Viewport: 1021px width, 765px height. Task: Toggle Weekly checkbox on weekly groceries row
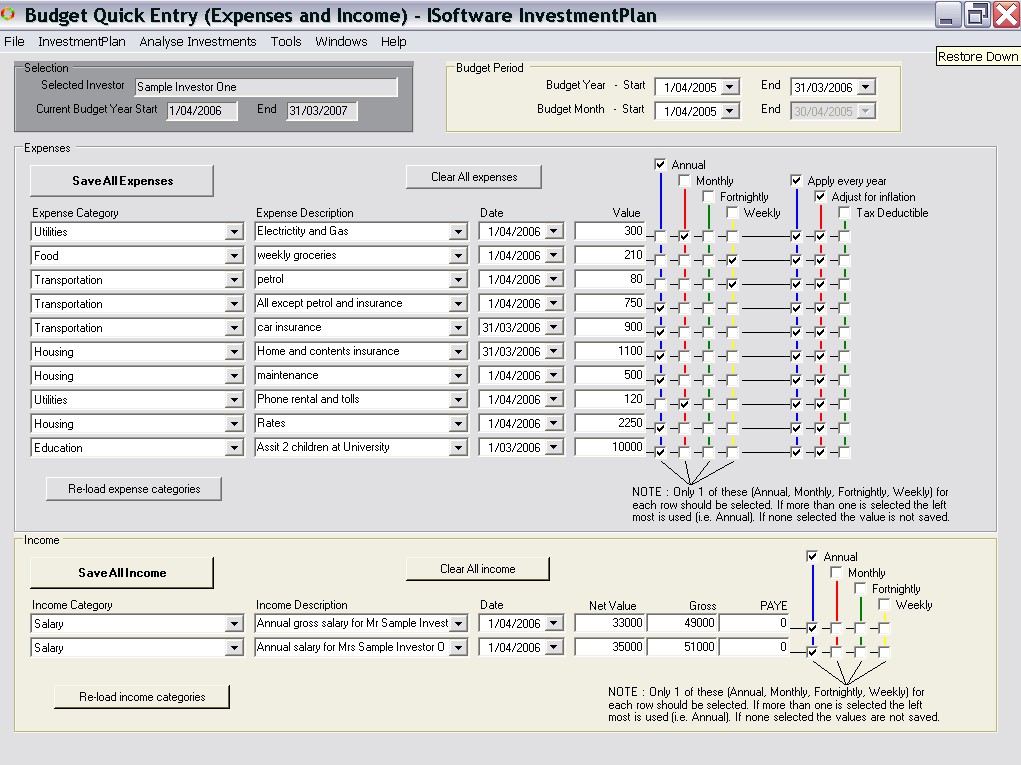click(x=732, y=260)
